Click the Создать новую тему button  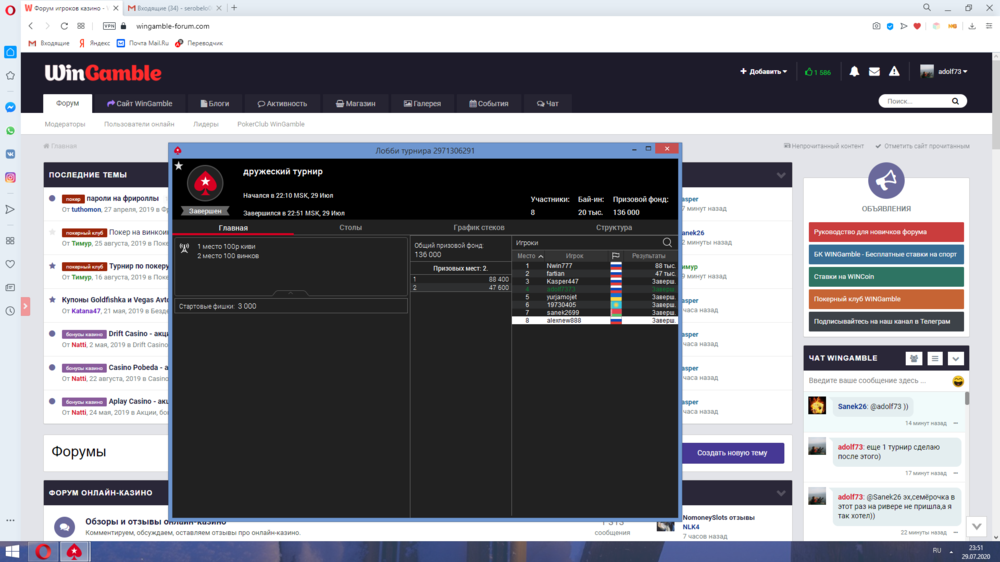pyautogui.click(x=731, y=453)
